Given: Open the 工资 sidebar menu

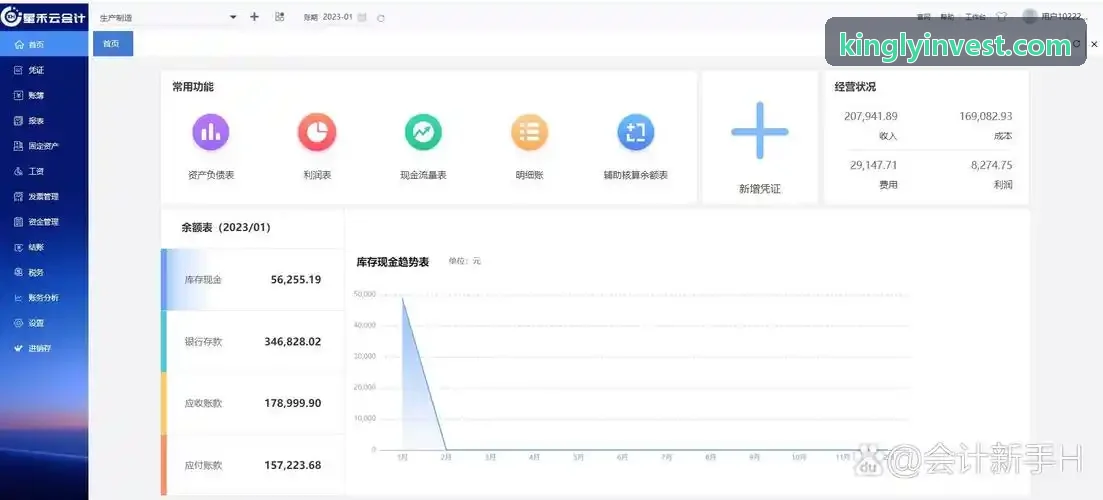Looking at the screenshot, I should coord(44,172).
